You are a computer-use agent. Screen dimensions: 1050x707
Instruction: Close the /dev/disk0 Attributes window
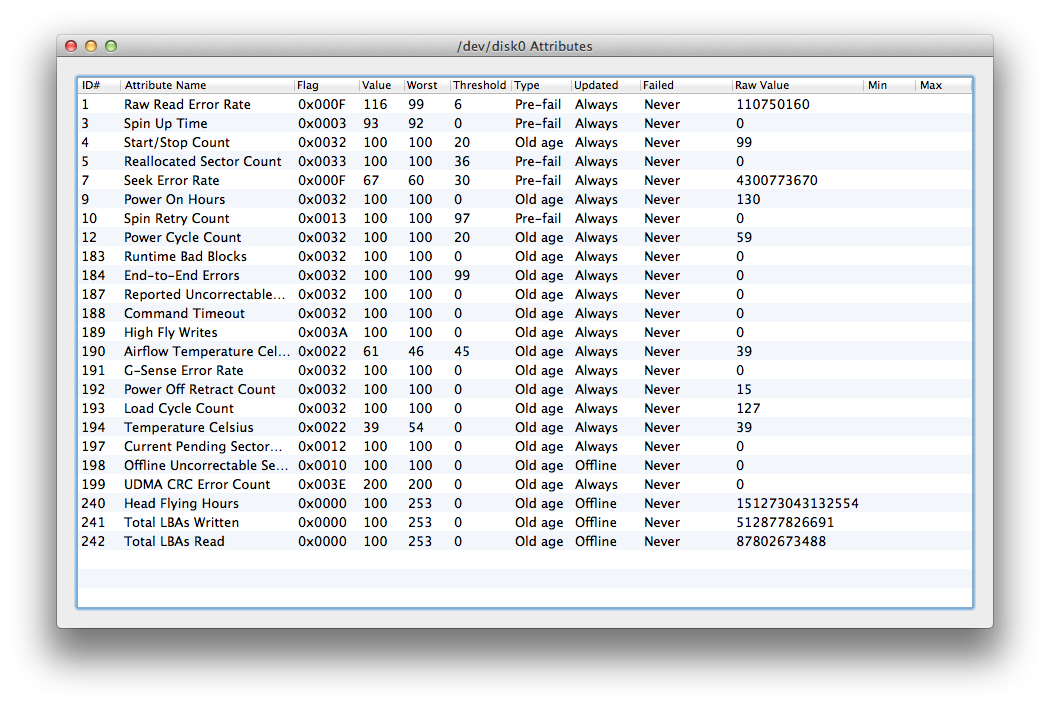[x=71, y=46]
